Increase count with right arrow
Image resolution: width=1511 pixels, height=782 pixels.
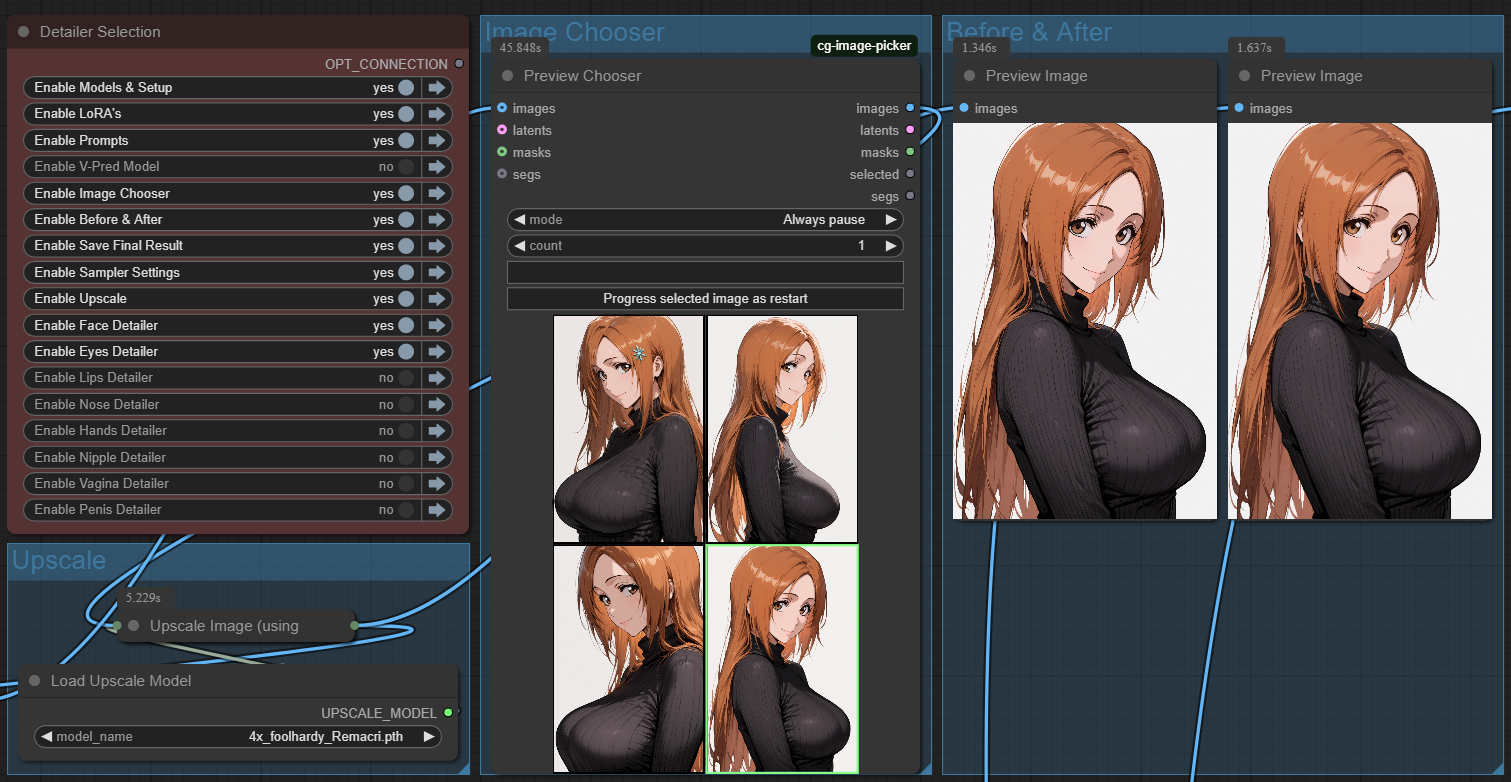pyautogui.click(x=890, y=246)
